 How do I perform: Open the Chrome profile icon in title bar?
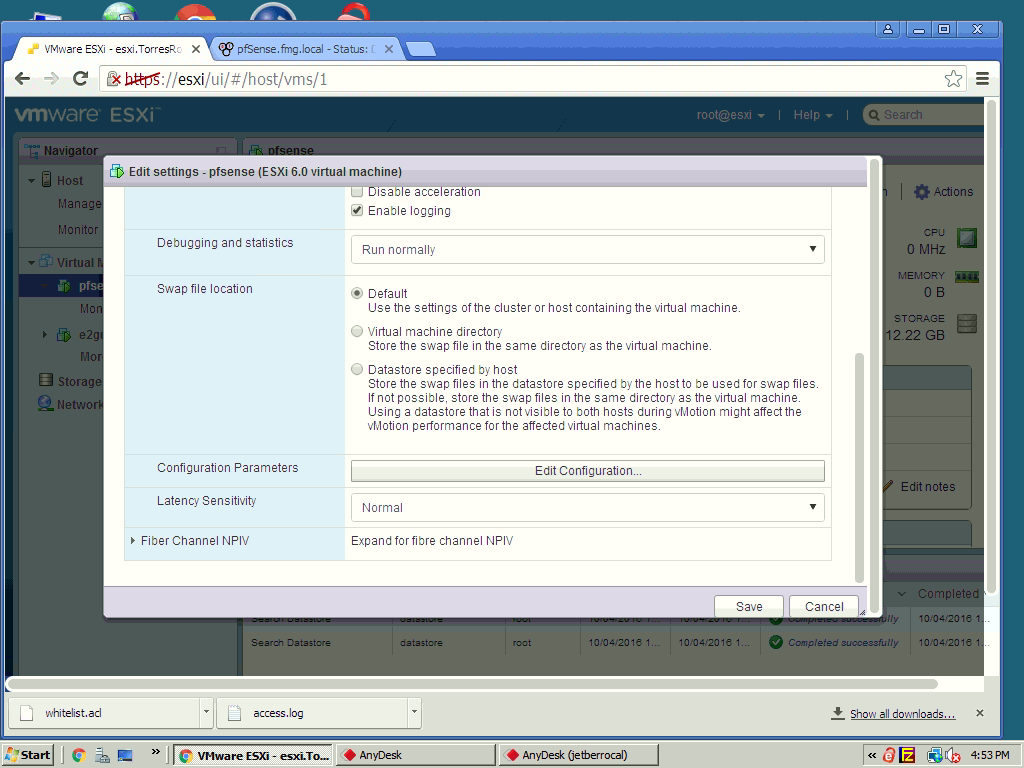tap(888, 29)
